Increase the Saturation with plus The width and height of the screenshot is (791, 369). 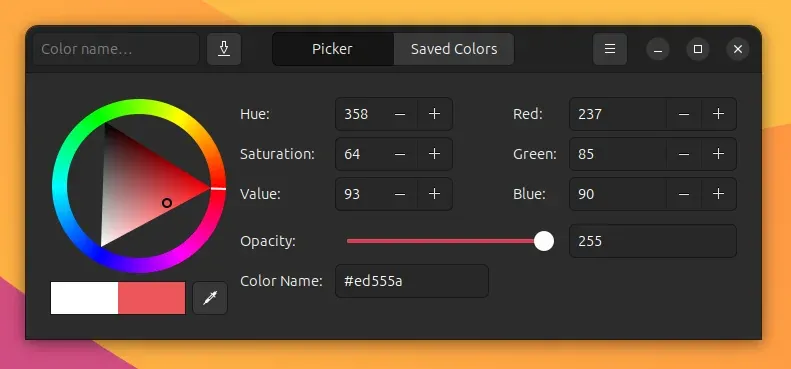pyautogui.click(x=434, y=154)
